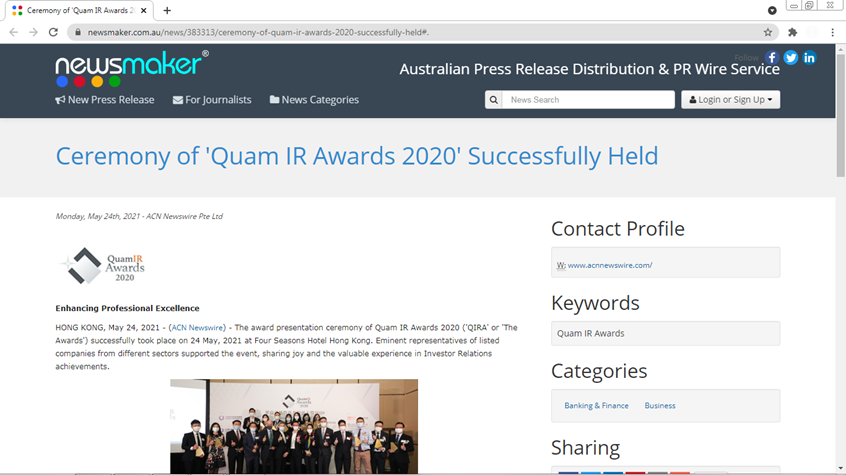
Task: Click 'Enhancing Professional Excellence' heading
Action: [127, 308]
